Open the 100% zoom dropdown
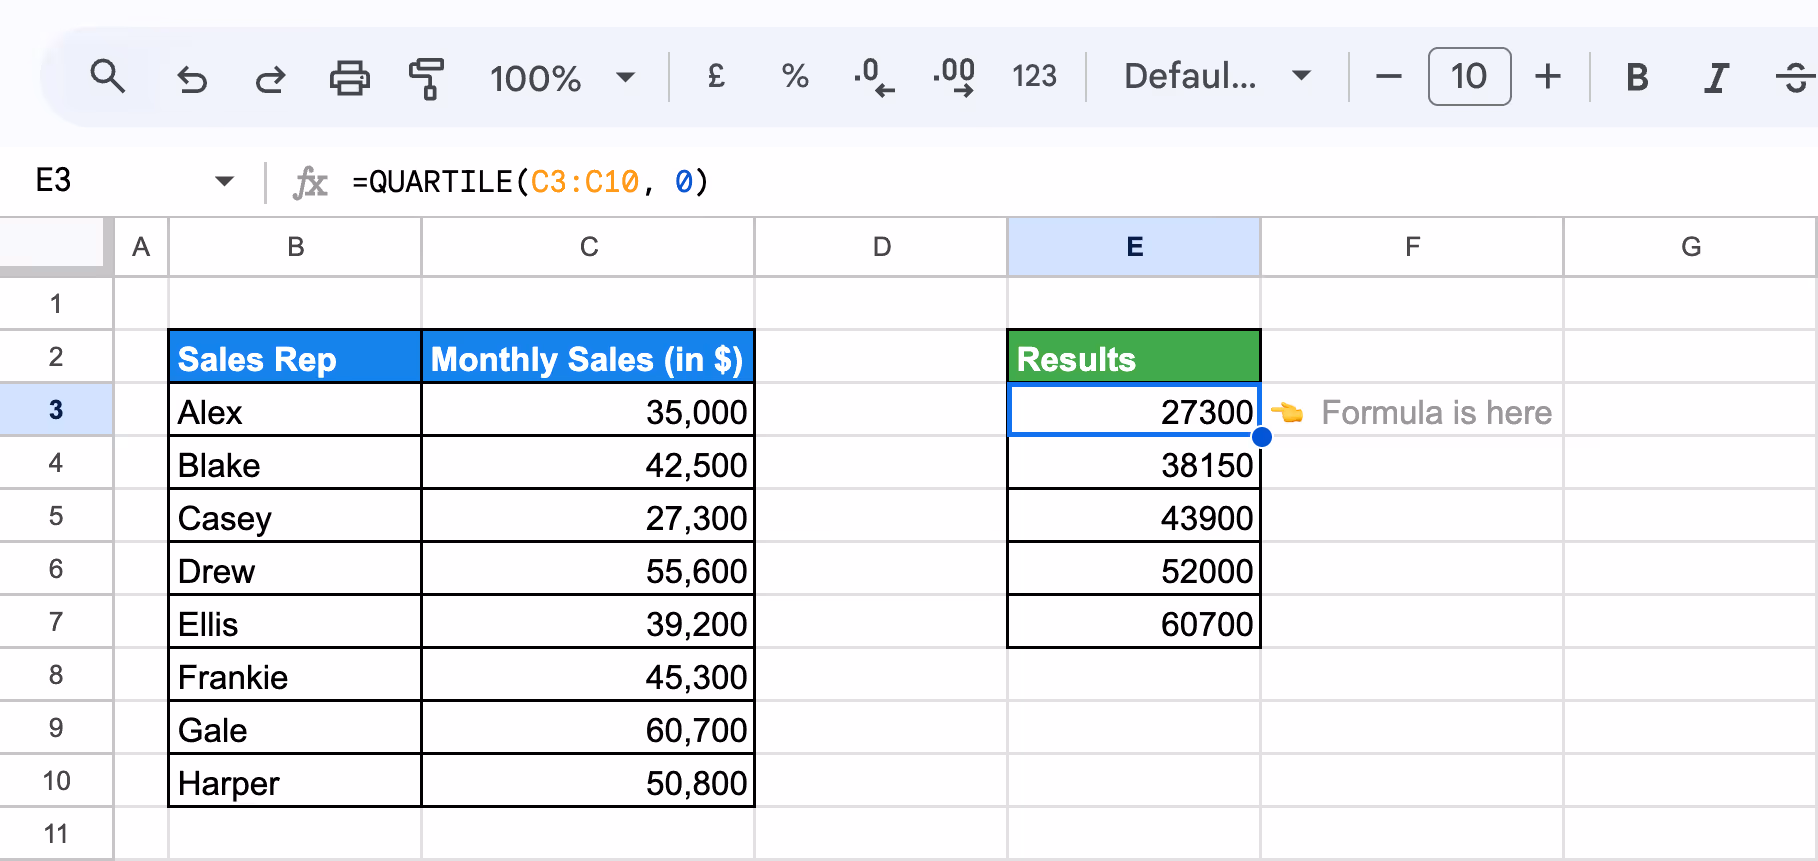 coord(562,77)
